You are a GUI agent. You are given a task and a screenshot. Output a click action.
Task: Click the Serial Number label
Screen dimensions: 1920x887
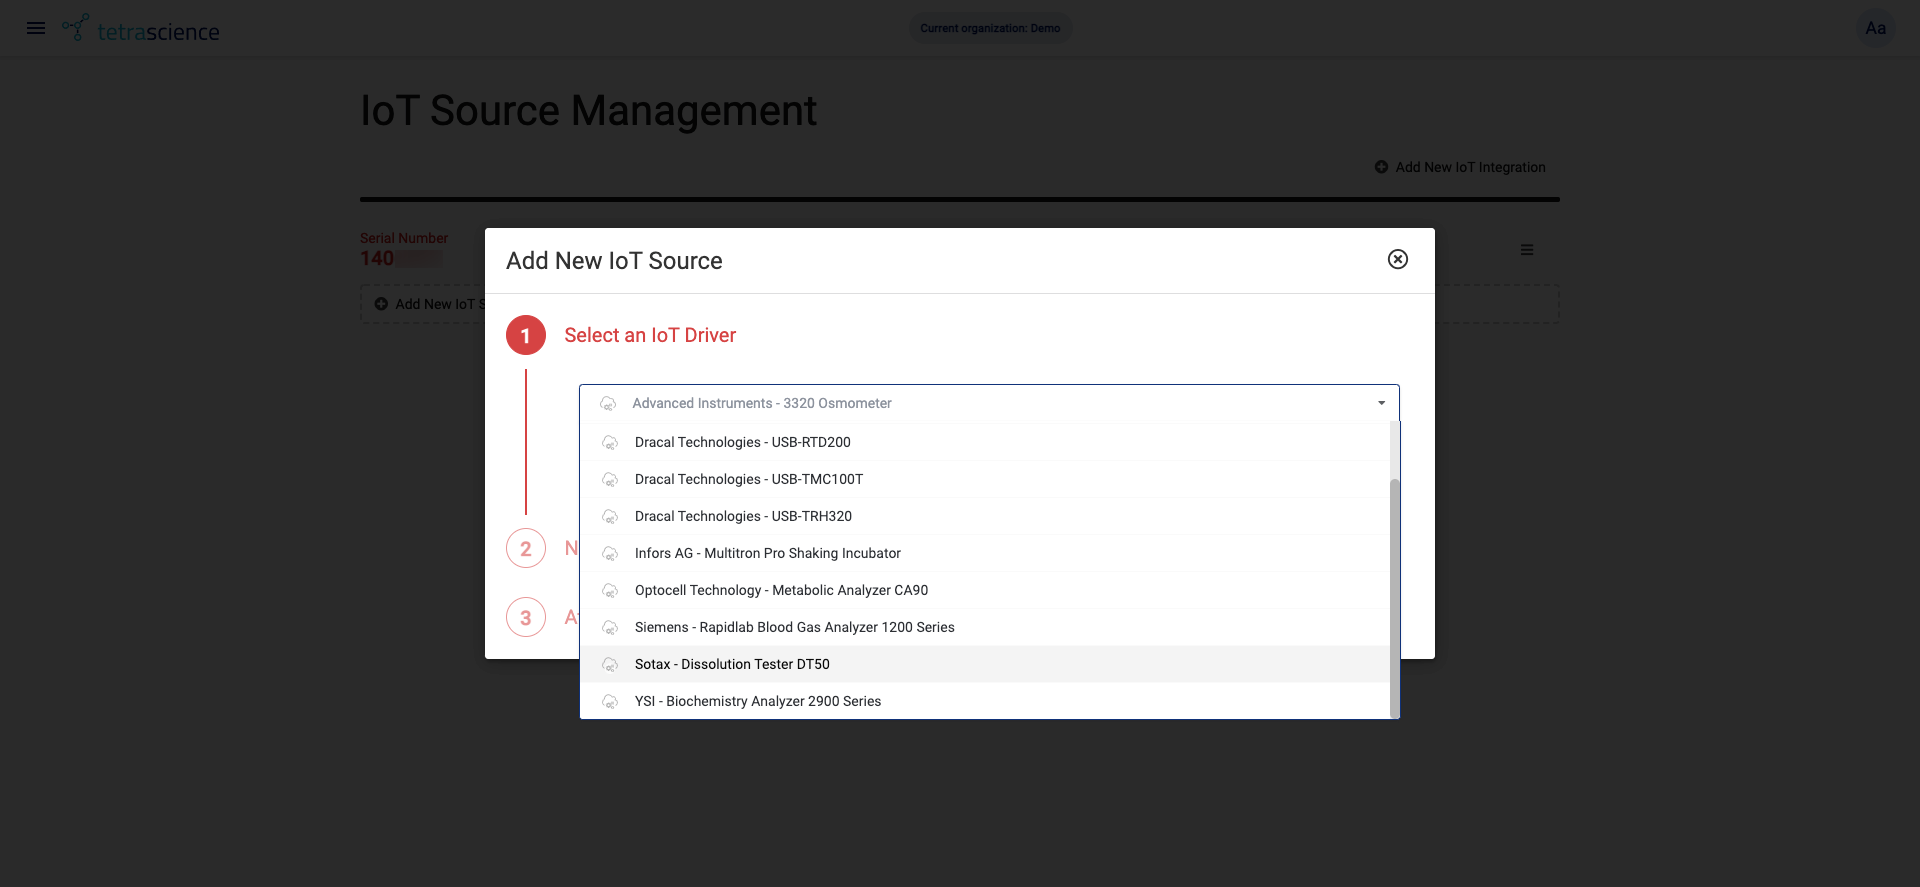(x=404, y=238)
